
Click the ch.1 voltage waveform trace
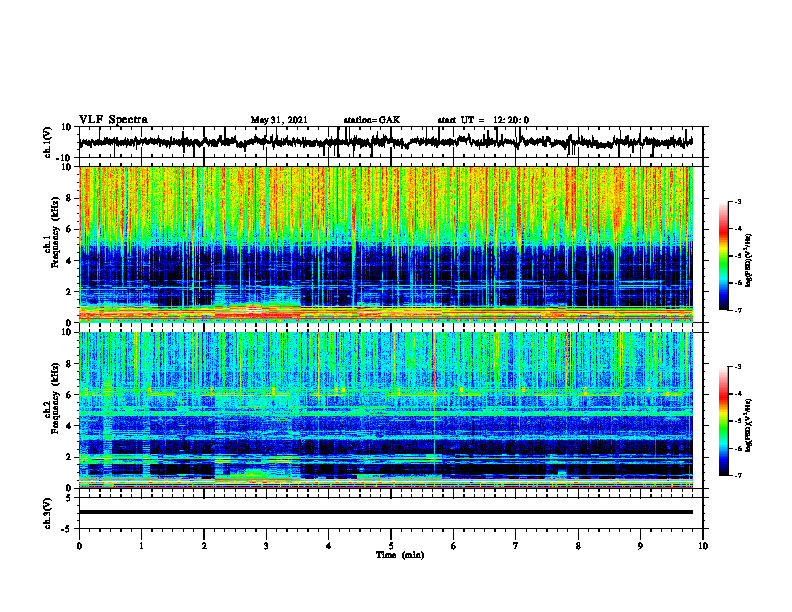(x=385, y=142)
